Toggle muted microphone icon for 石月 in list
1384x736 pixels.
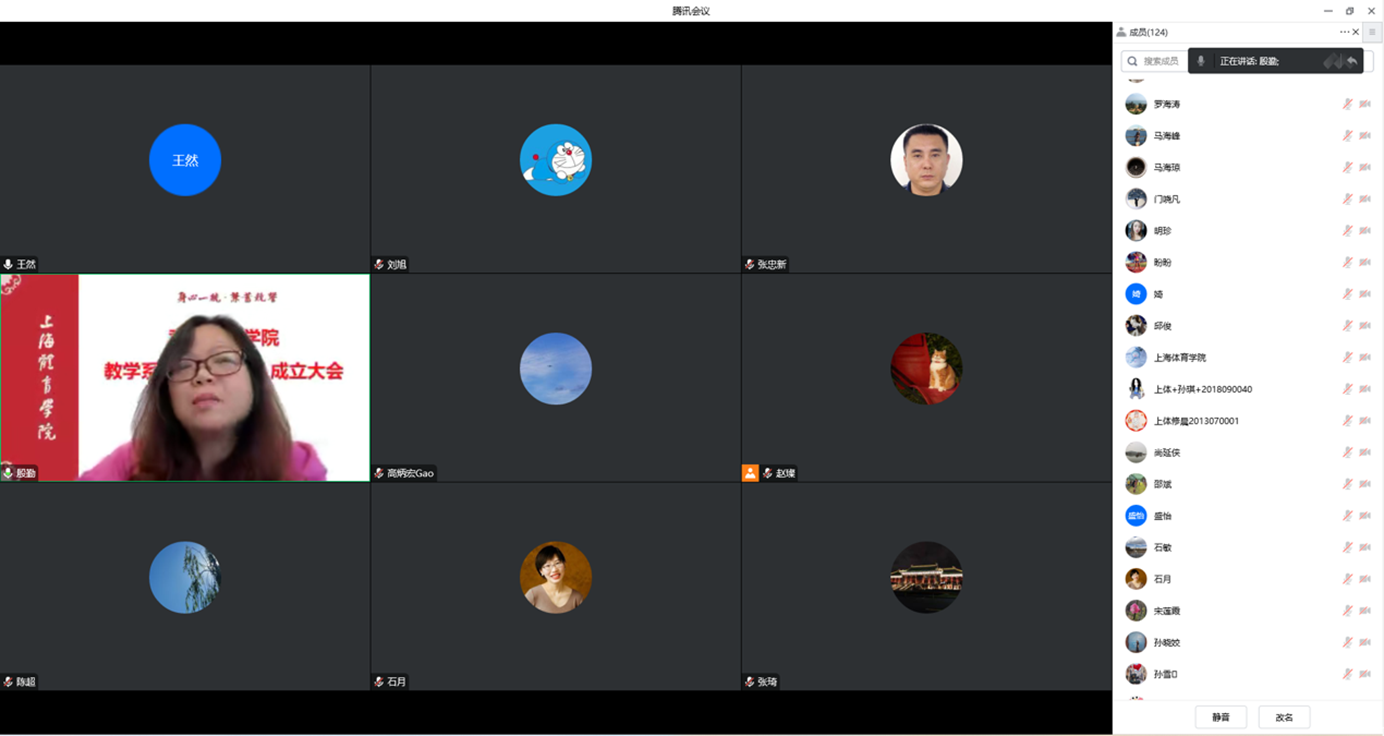[x=1347, y=579]
